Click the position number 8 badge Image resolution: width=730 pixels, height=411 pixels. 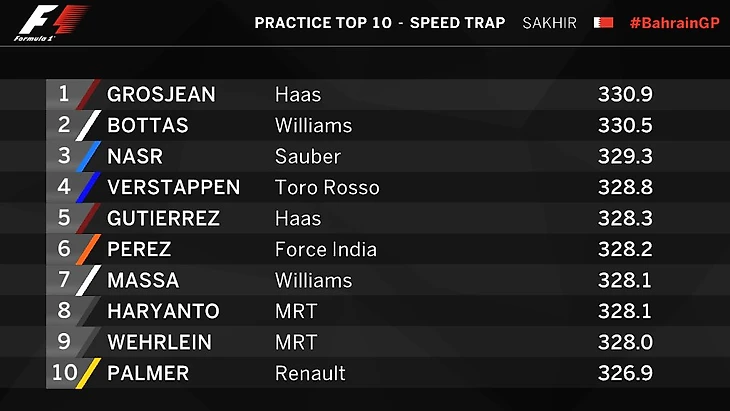[64, 311]
